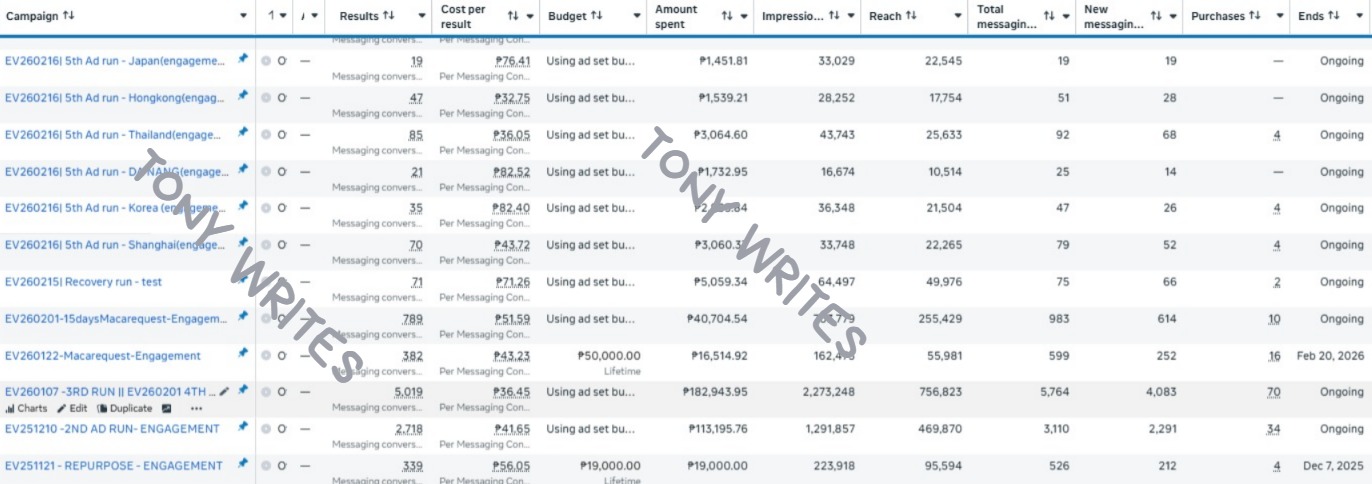This screenshot has width=1372, height=484.
Task: Click the pencil rename icon beside EV260107 -3RD RUN
Action: pyautogui.click(x=225, y=391)
